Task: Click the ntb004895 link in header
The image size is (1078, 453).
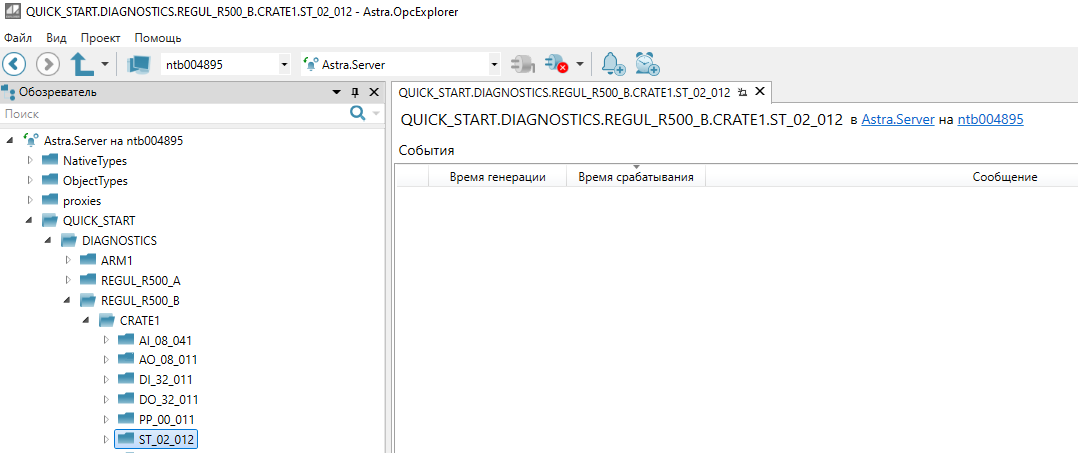Action: 990,120
